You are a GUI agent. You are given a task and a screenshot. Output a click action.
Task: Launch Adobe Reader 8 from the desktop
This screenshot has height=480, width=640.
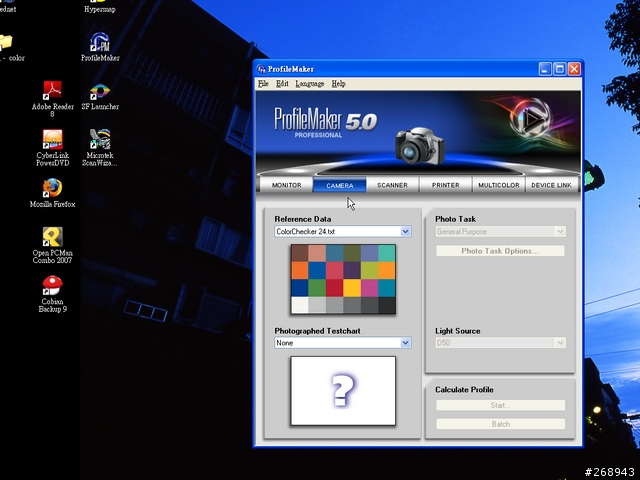[x=53, y=99]
